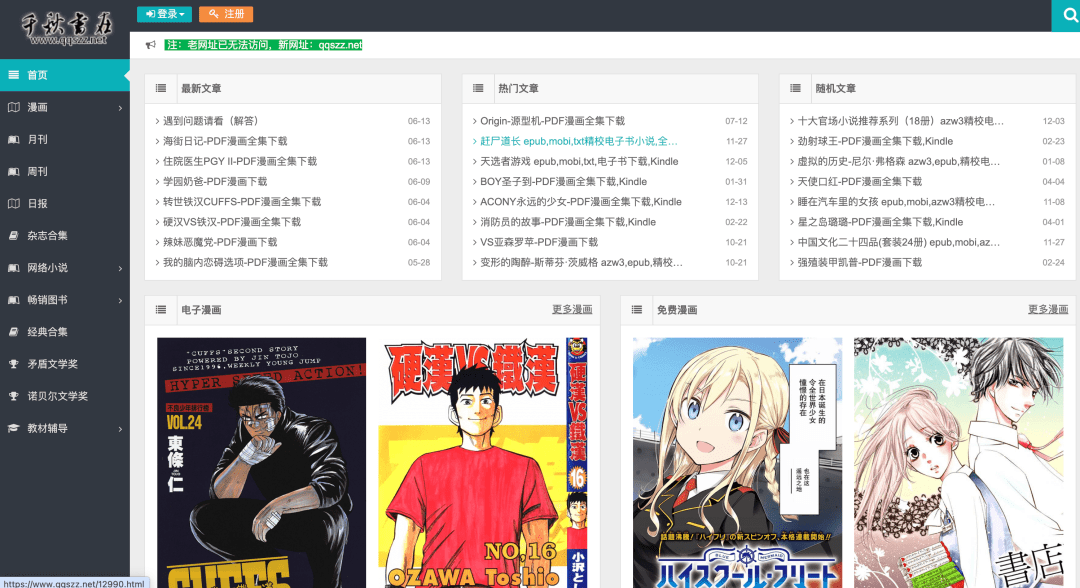Open the ハイスクール・フリート manga cover

pyautogui.click(x=737, y=463)
